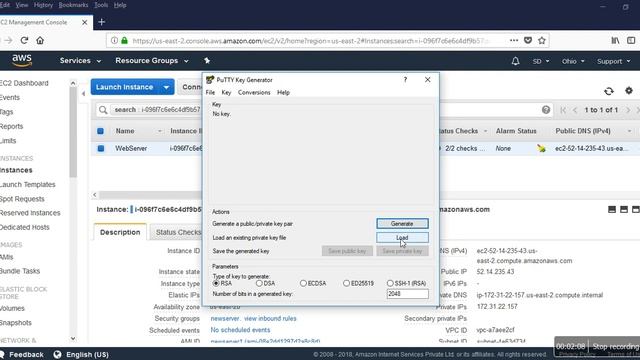This screenshot has height=360, width=640.
Task: Click the site info icon in the address bar
Action: point(114,40)
